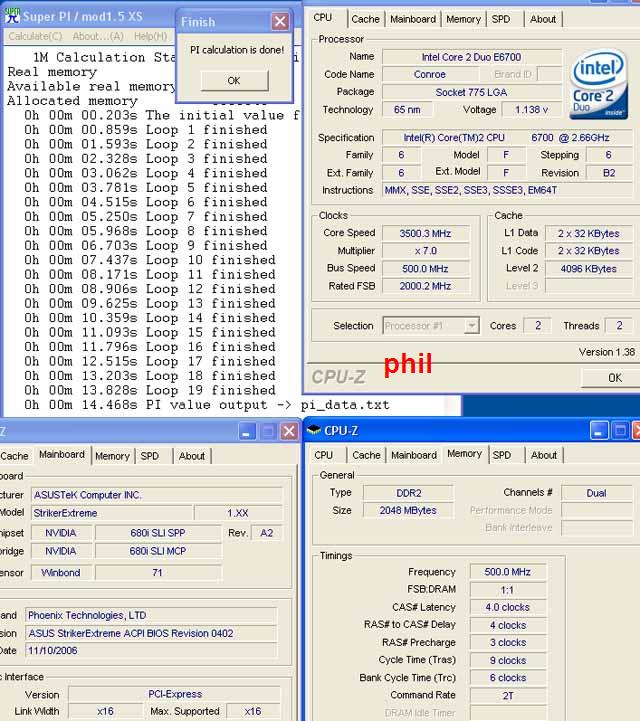Click the Intel Core 2 Duo logo
640x721 pixels.
pos(599,85)
